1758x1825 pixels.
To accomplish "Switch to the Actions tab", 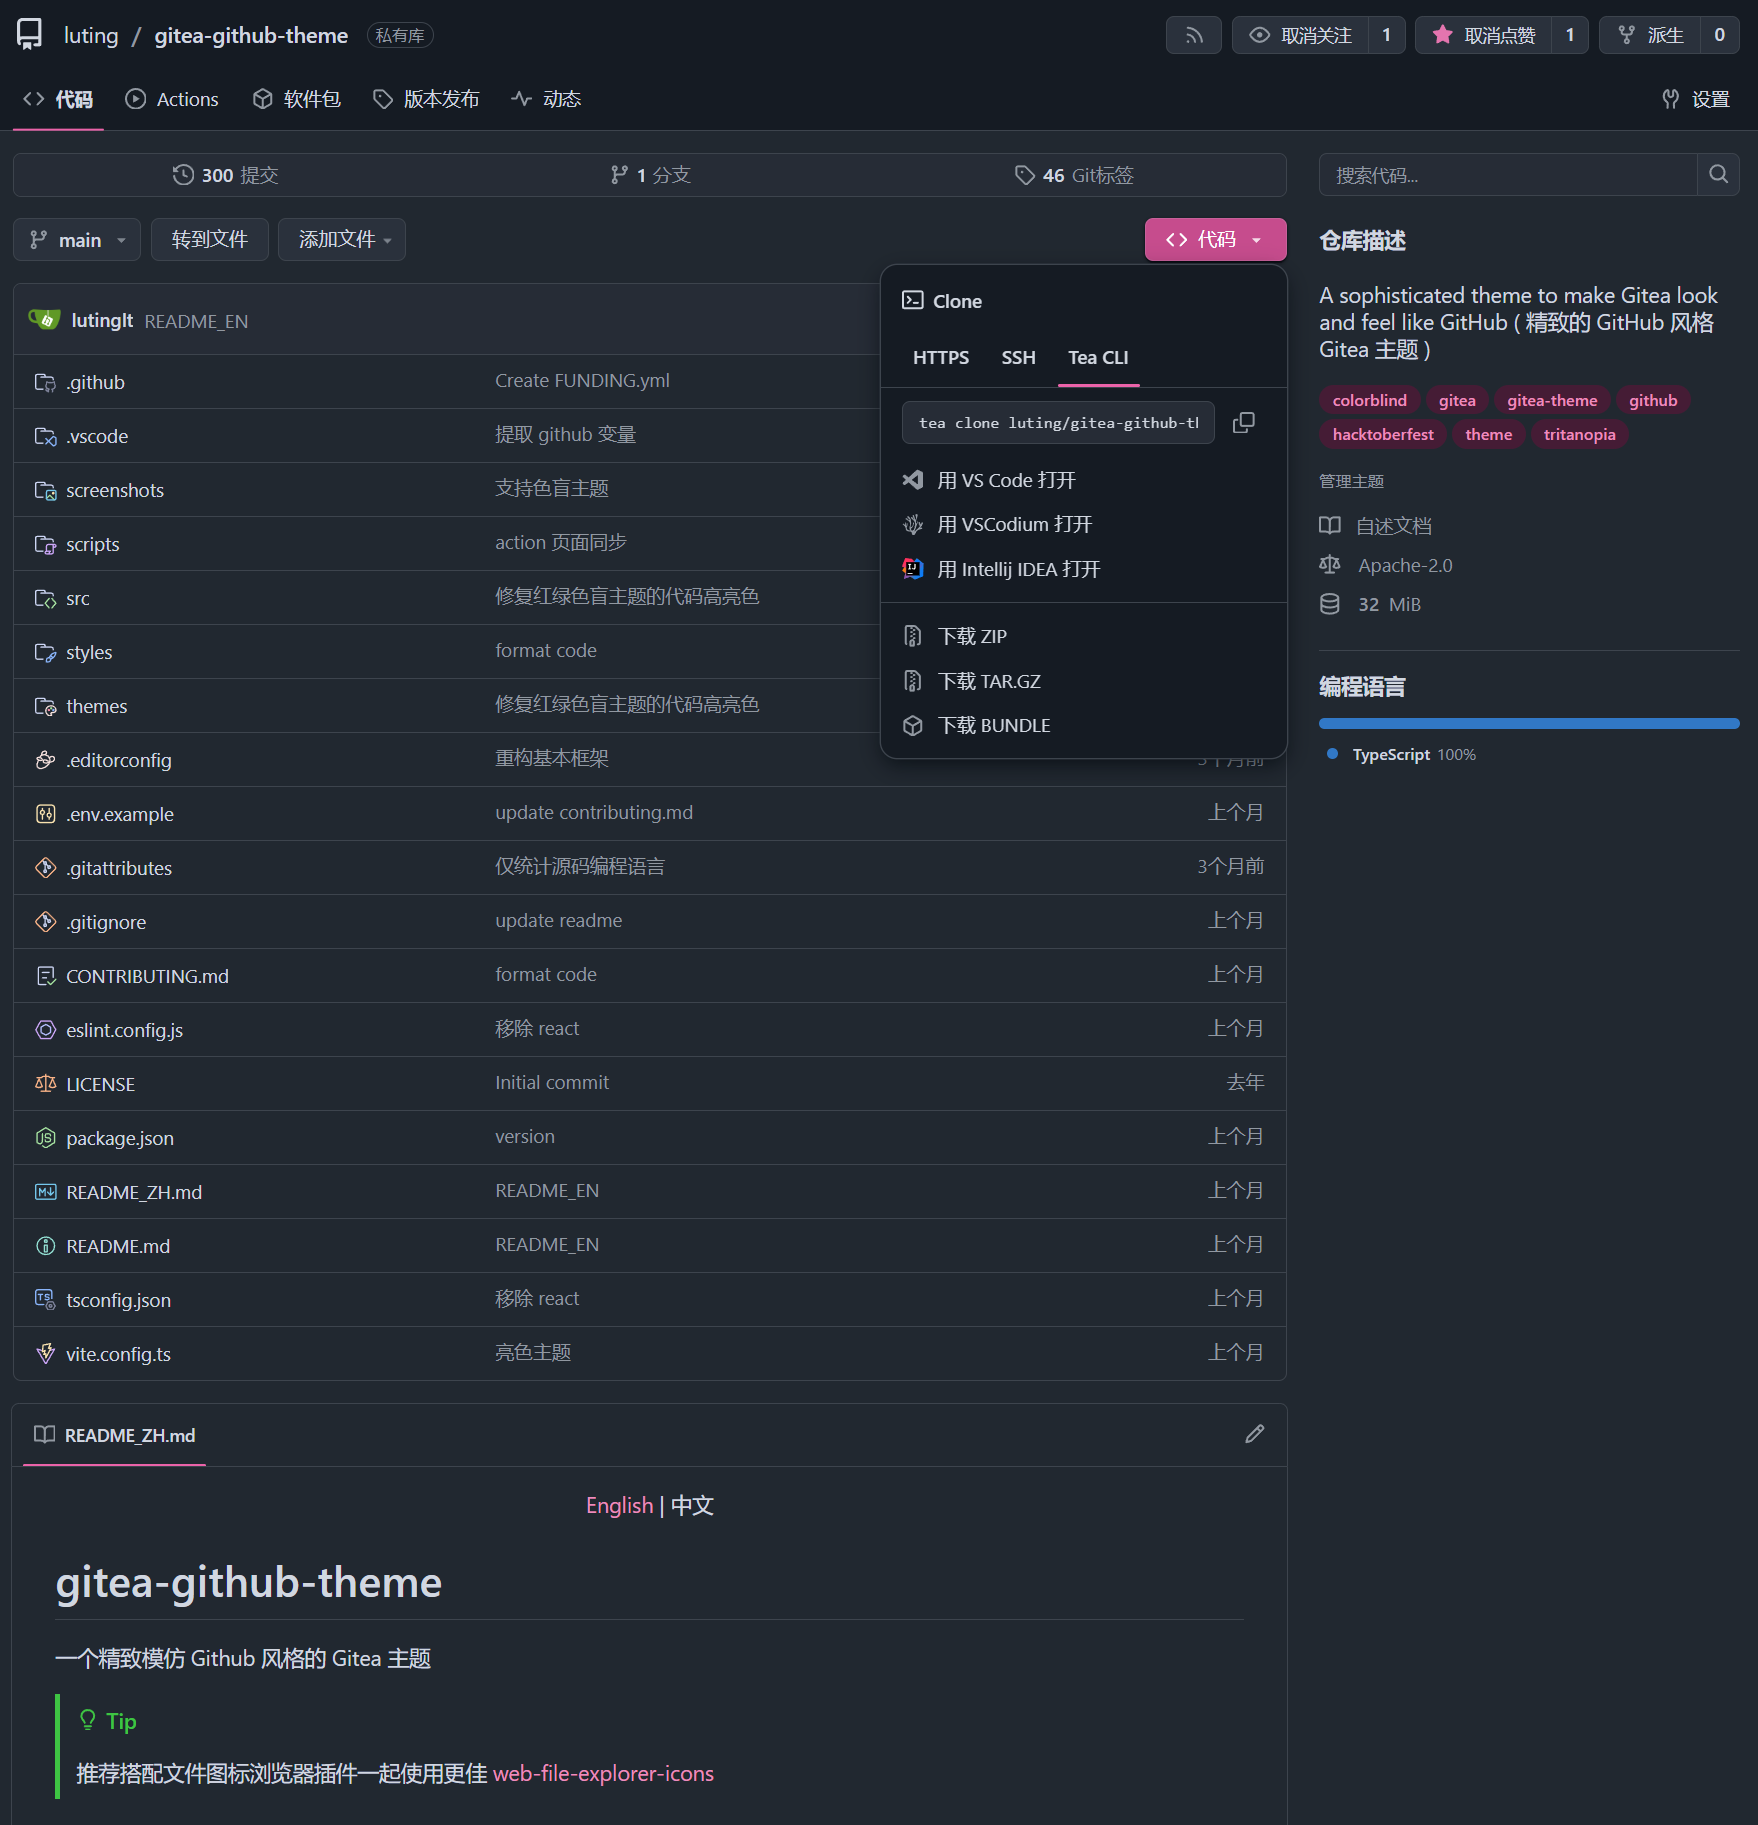I will tap(172, 99).
